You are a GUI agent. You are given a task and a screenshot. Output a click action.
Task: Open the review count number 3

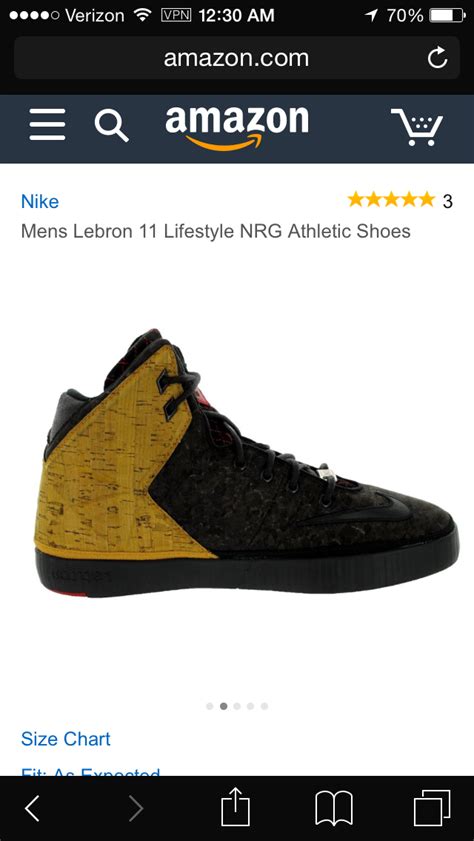click(x=447, y=201)
